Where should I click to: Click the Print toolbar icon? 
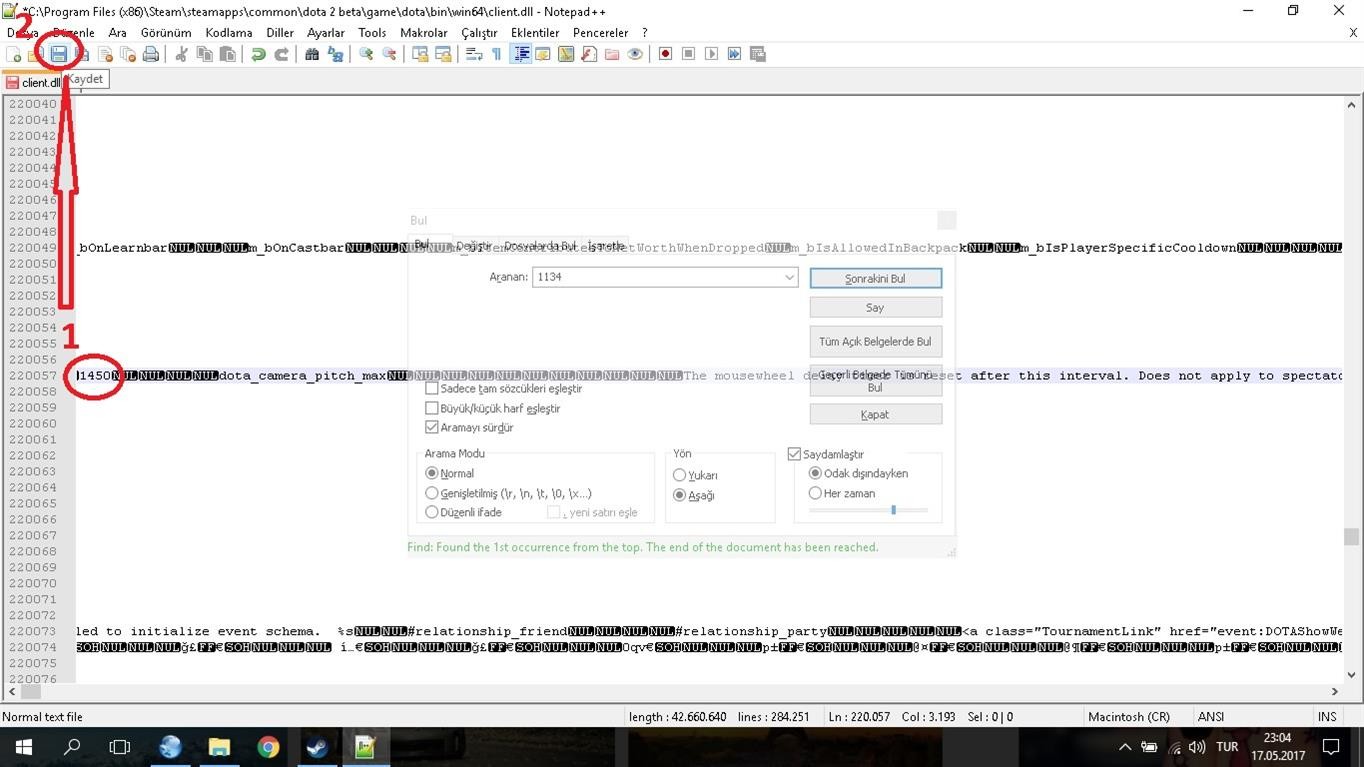151,54
